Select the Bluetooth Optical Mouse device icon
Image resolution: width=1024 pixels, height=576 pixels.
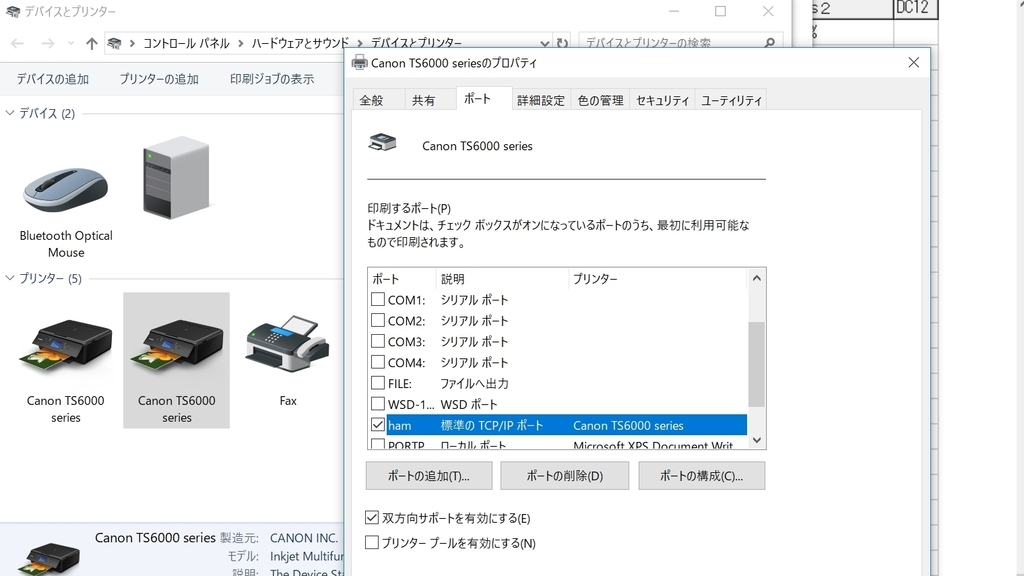pyautogui.click(x=65, y=189)
